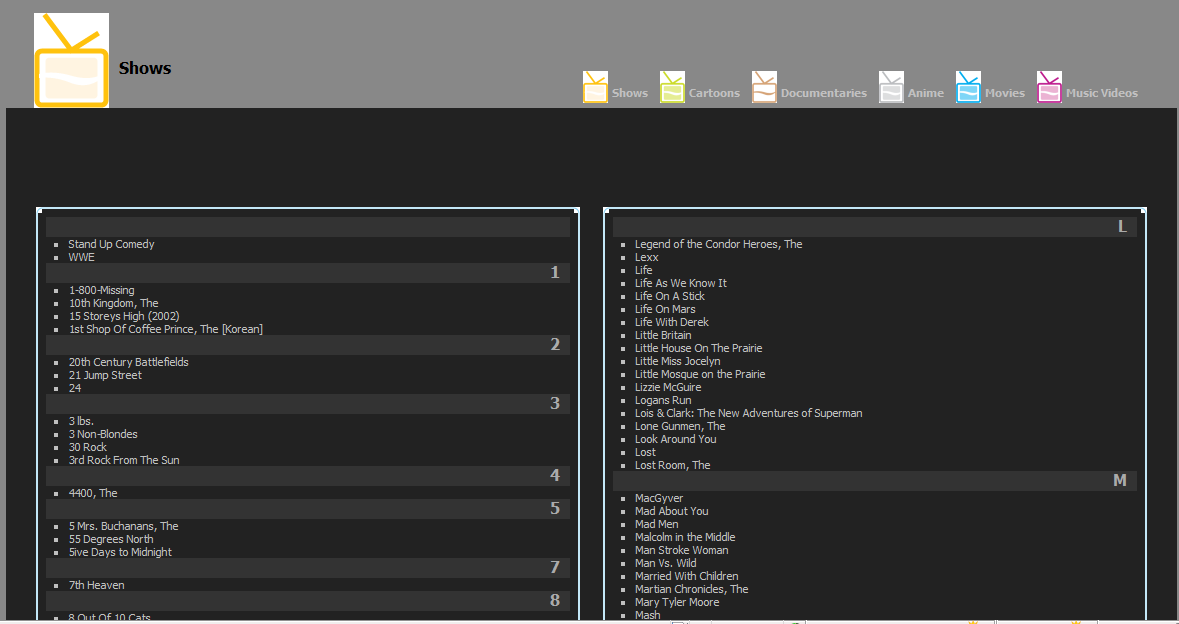
Task: Open 1-800-Missing show link
Action: point(102,290)
